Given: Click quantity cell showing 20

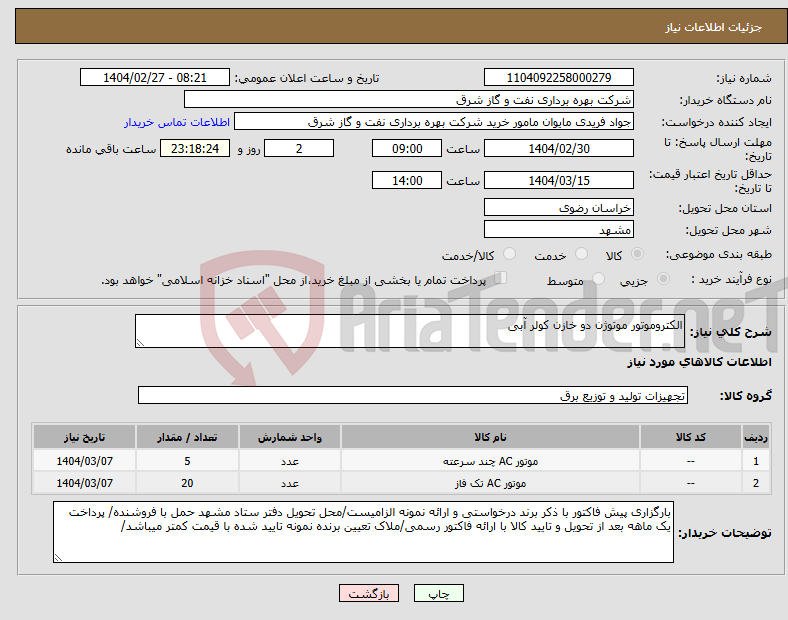Looking at the screenshot, I should pyautogui.click(x=187, y=483).
